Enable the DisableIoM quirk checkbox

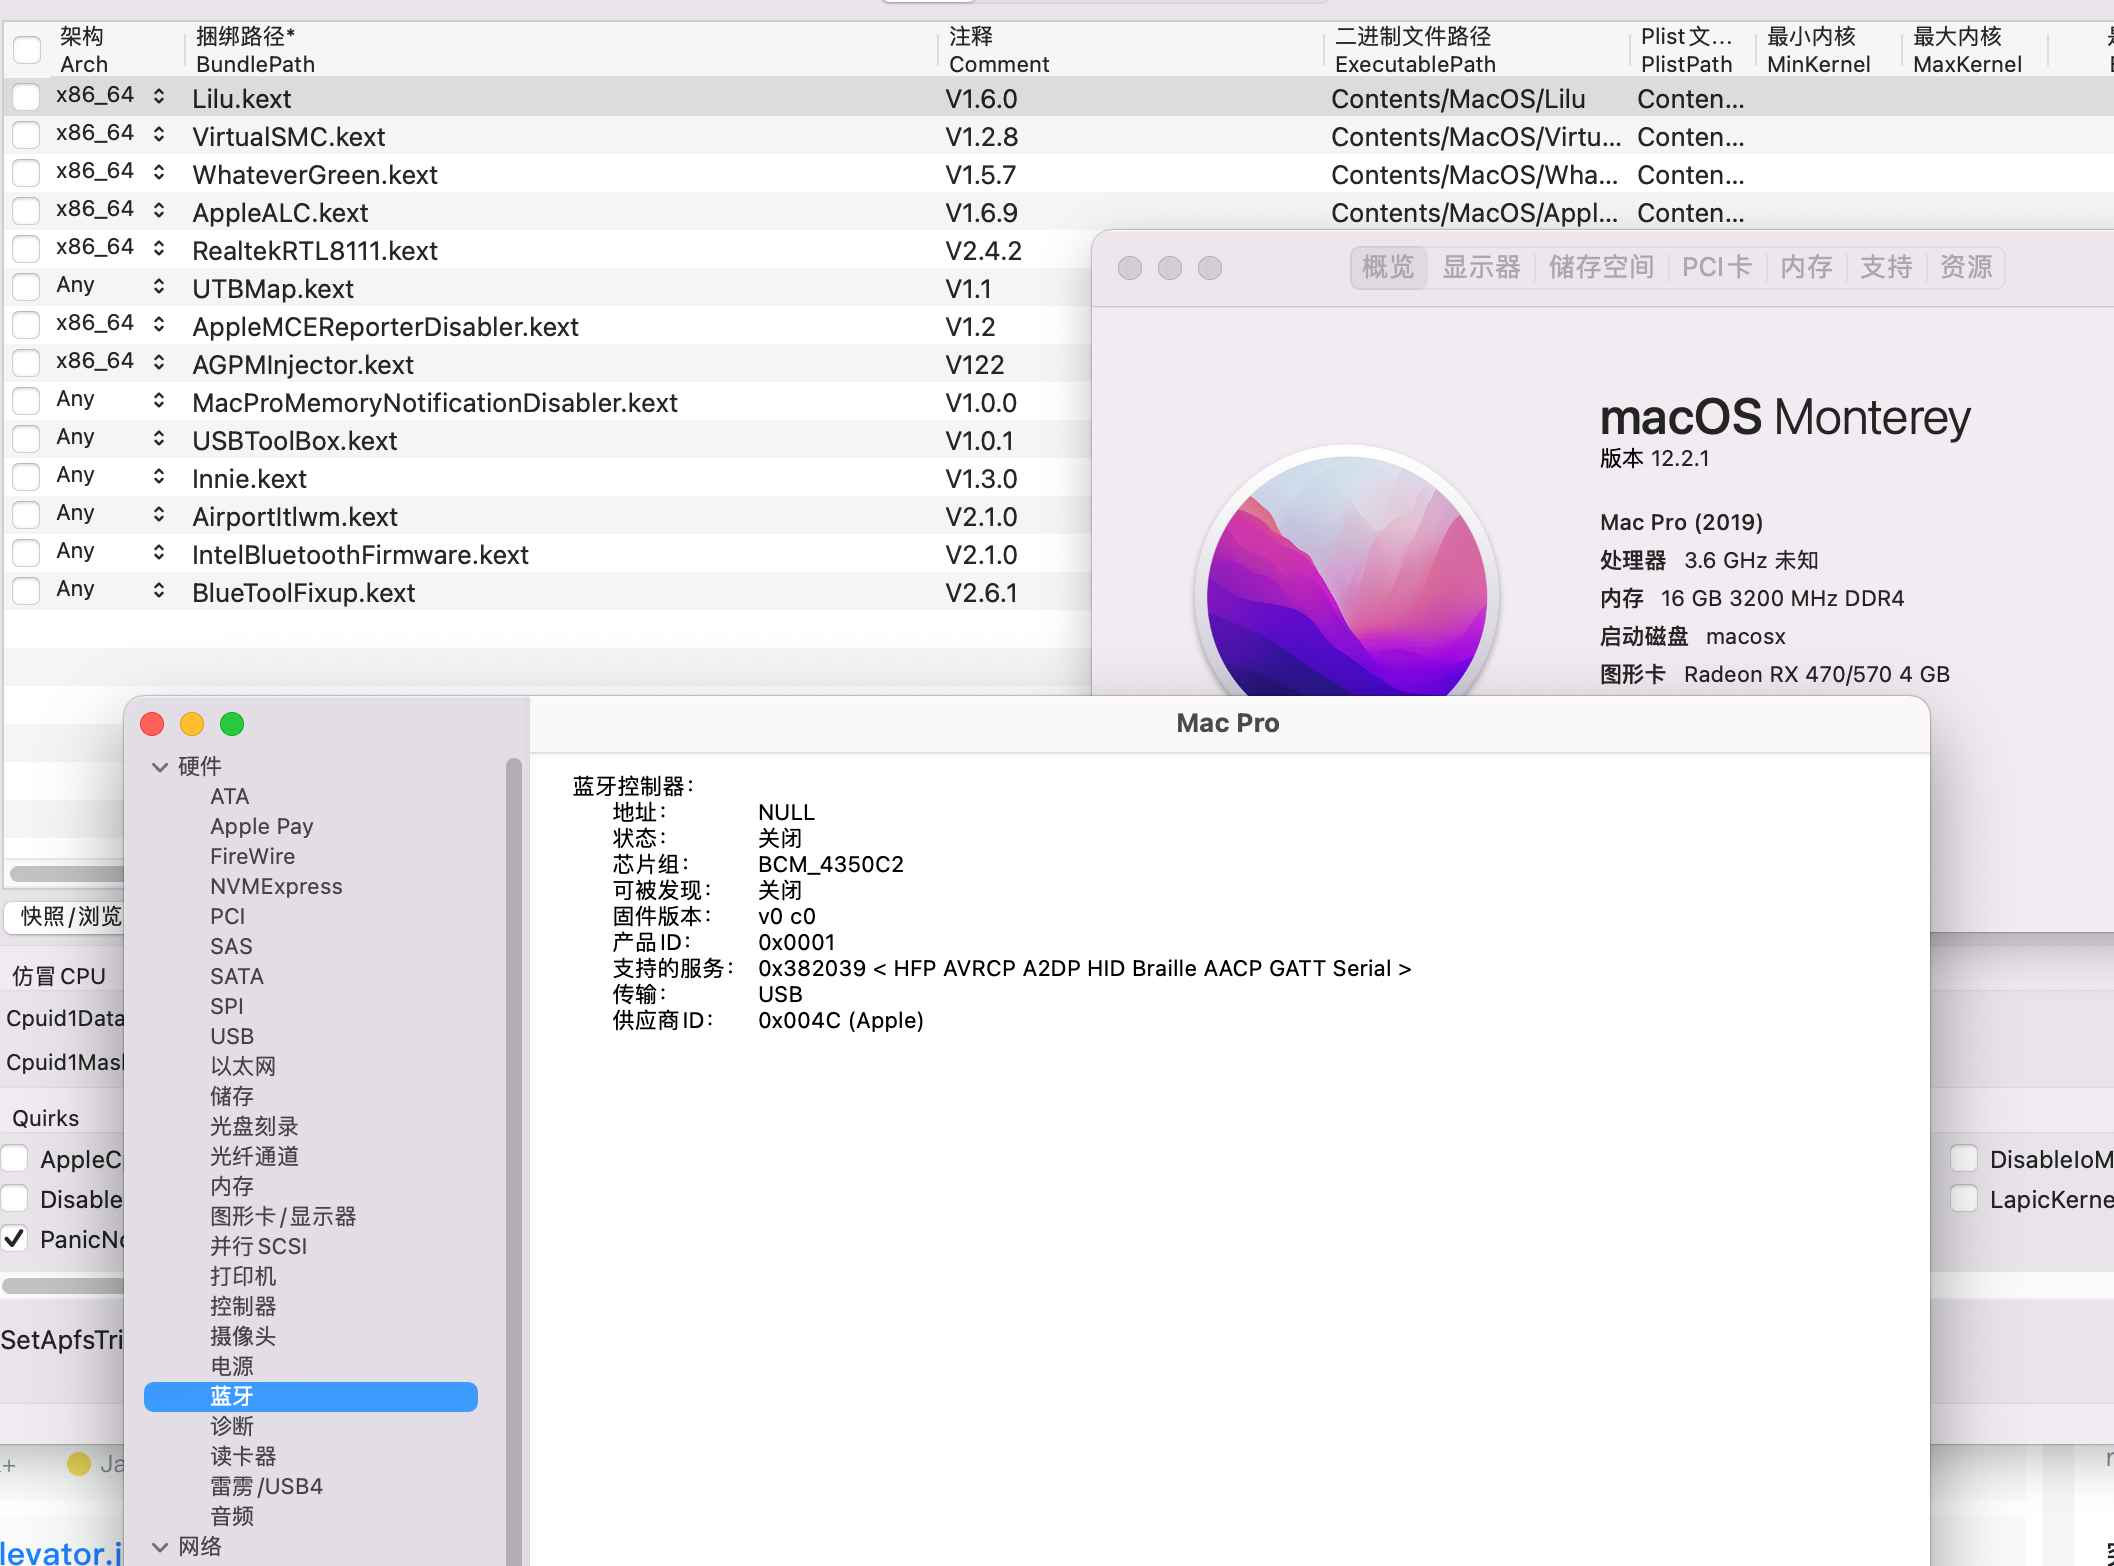(x=1964, y=1158)
